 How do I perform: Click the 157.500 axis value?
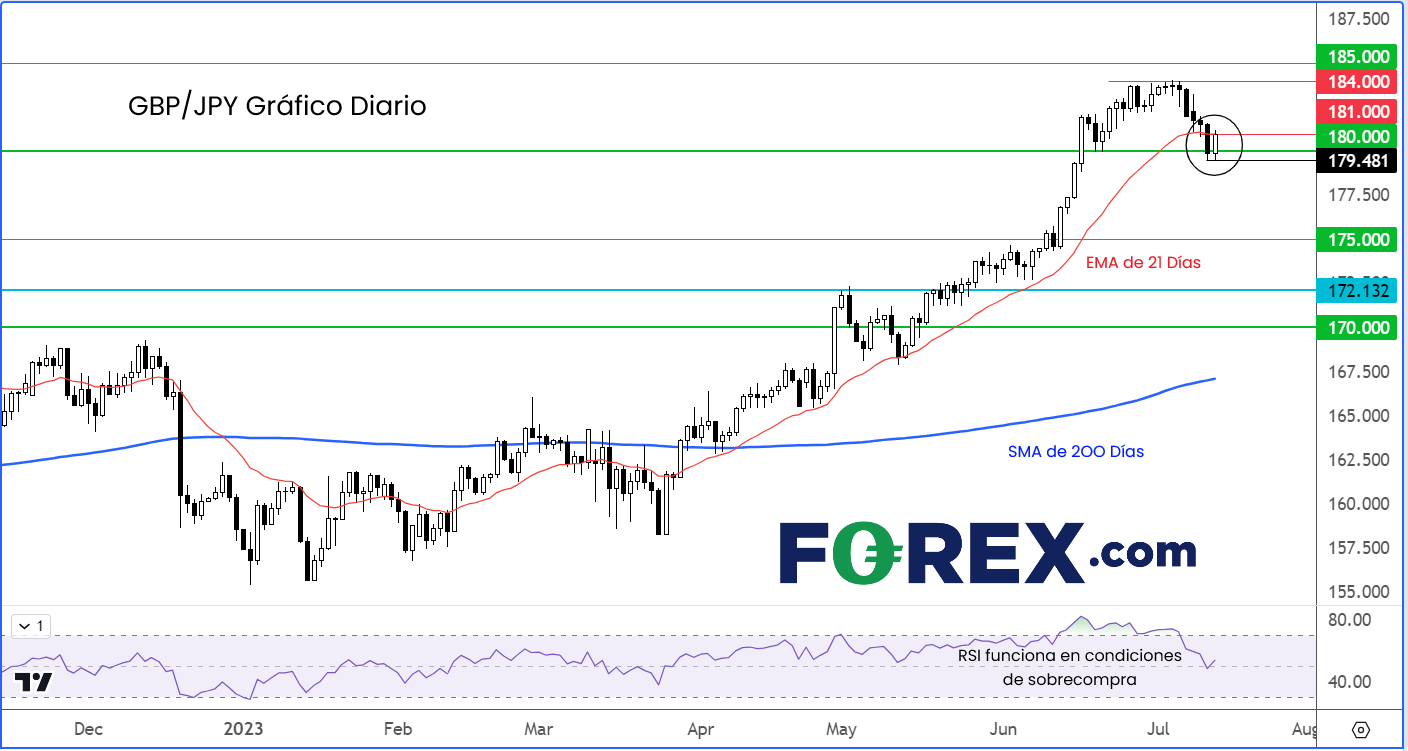point(1358,548)
